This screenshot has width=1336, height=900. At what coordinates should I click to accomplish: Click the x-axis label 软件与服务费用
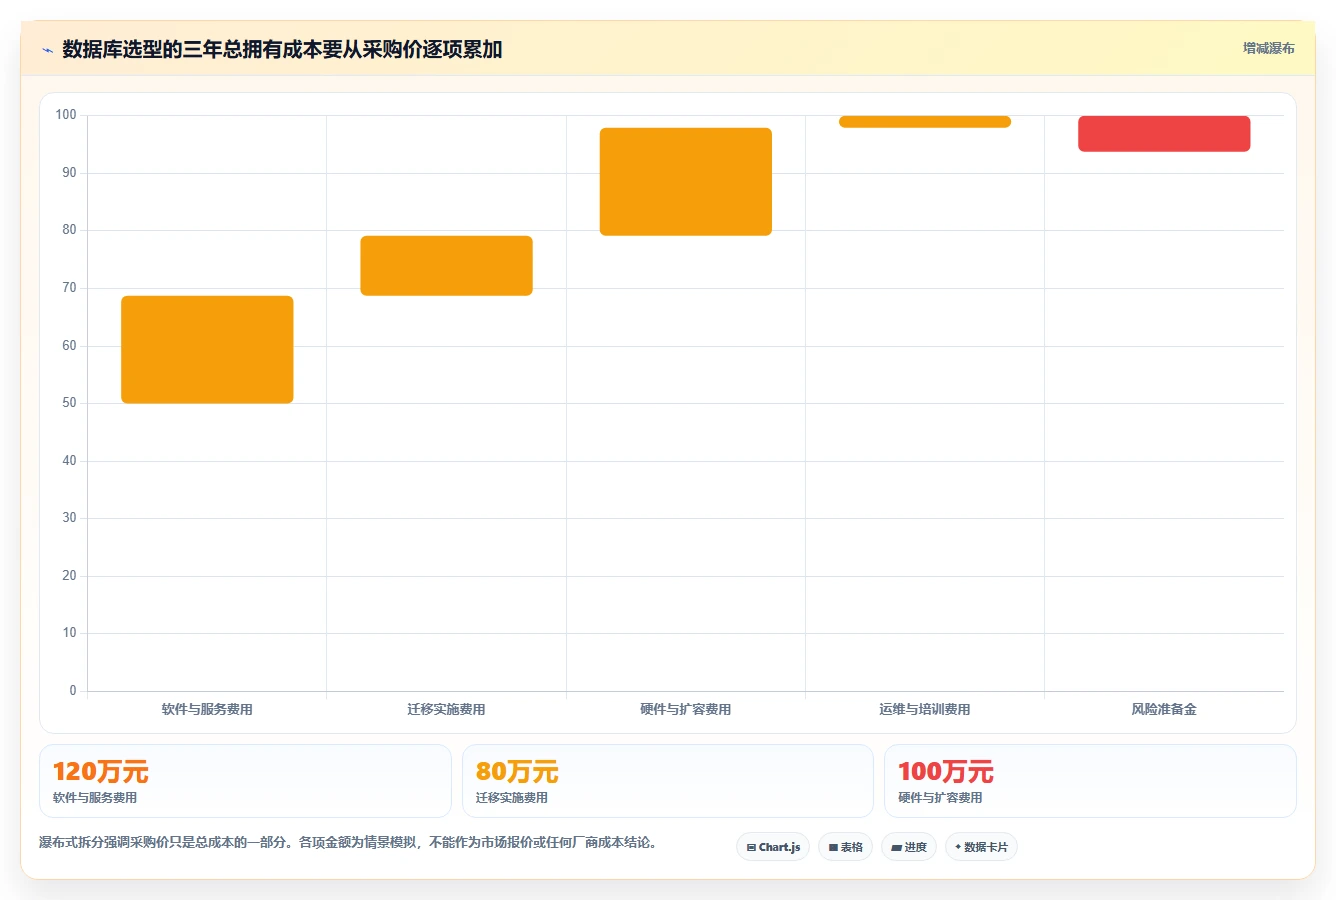point(207,709)
